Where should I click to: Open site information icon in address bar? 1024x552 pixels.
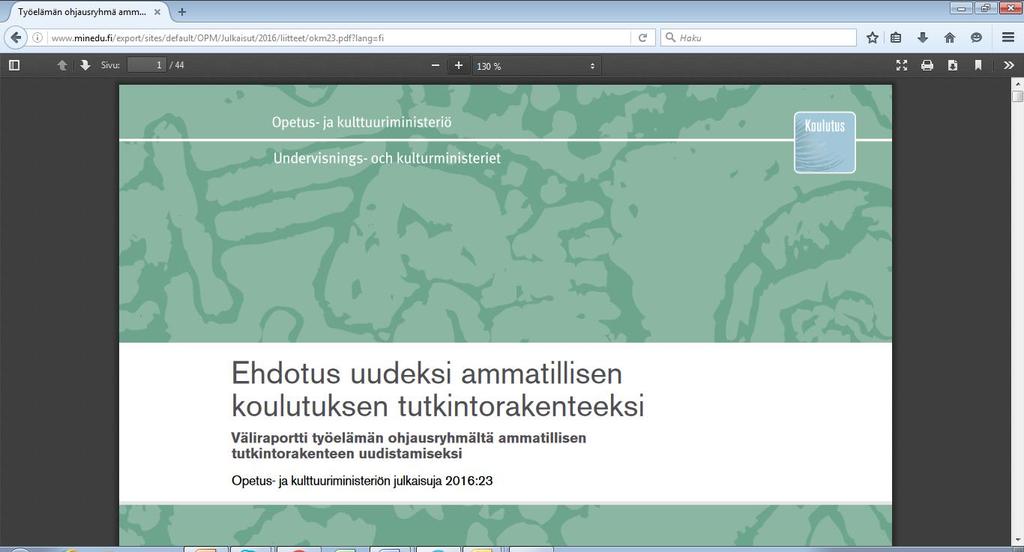37,38
